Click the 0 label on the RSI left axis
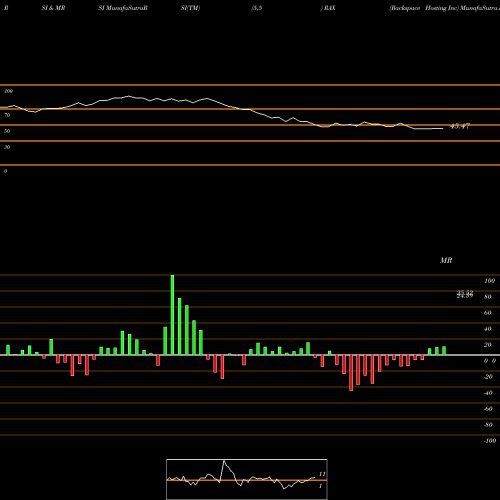The width and height of the screenshot is (500, 500). [5, 171]
